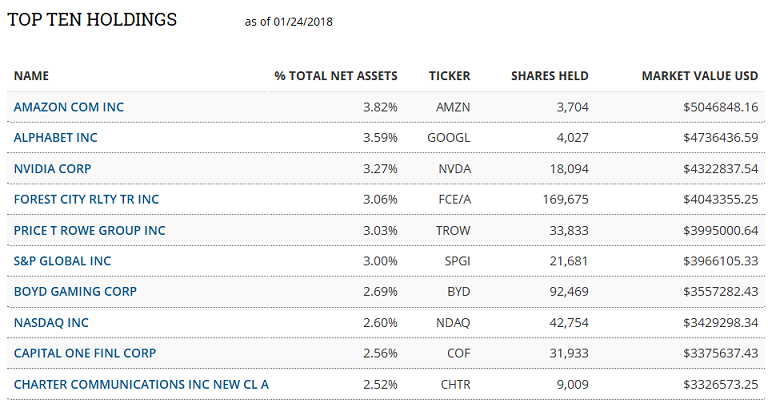Select the 3.27% net assets value

380,168
